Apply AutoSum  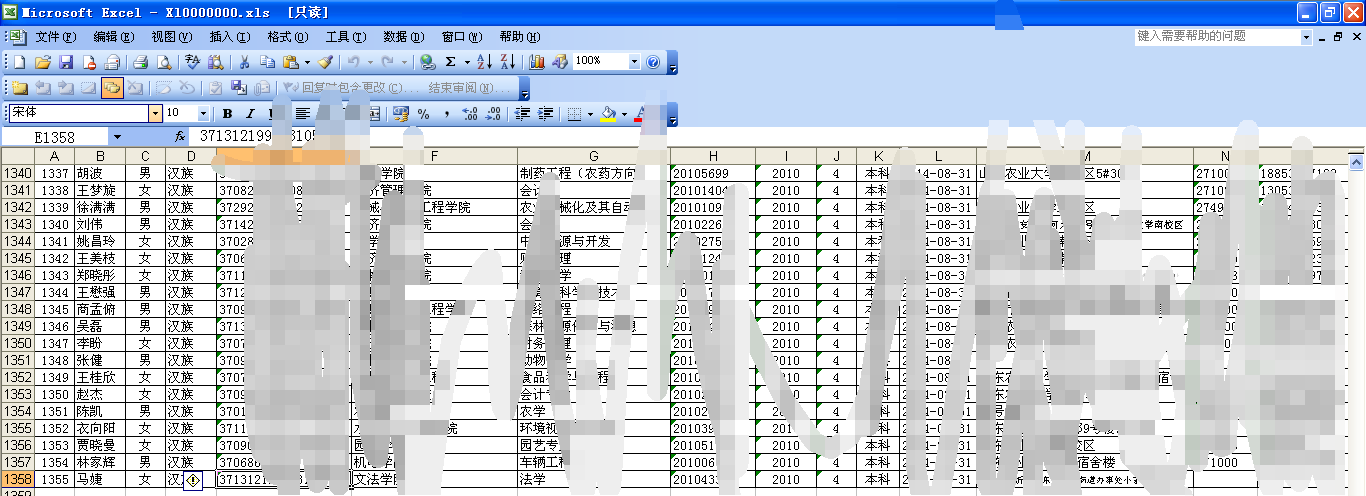(x=451, y=62)
